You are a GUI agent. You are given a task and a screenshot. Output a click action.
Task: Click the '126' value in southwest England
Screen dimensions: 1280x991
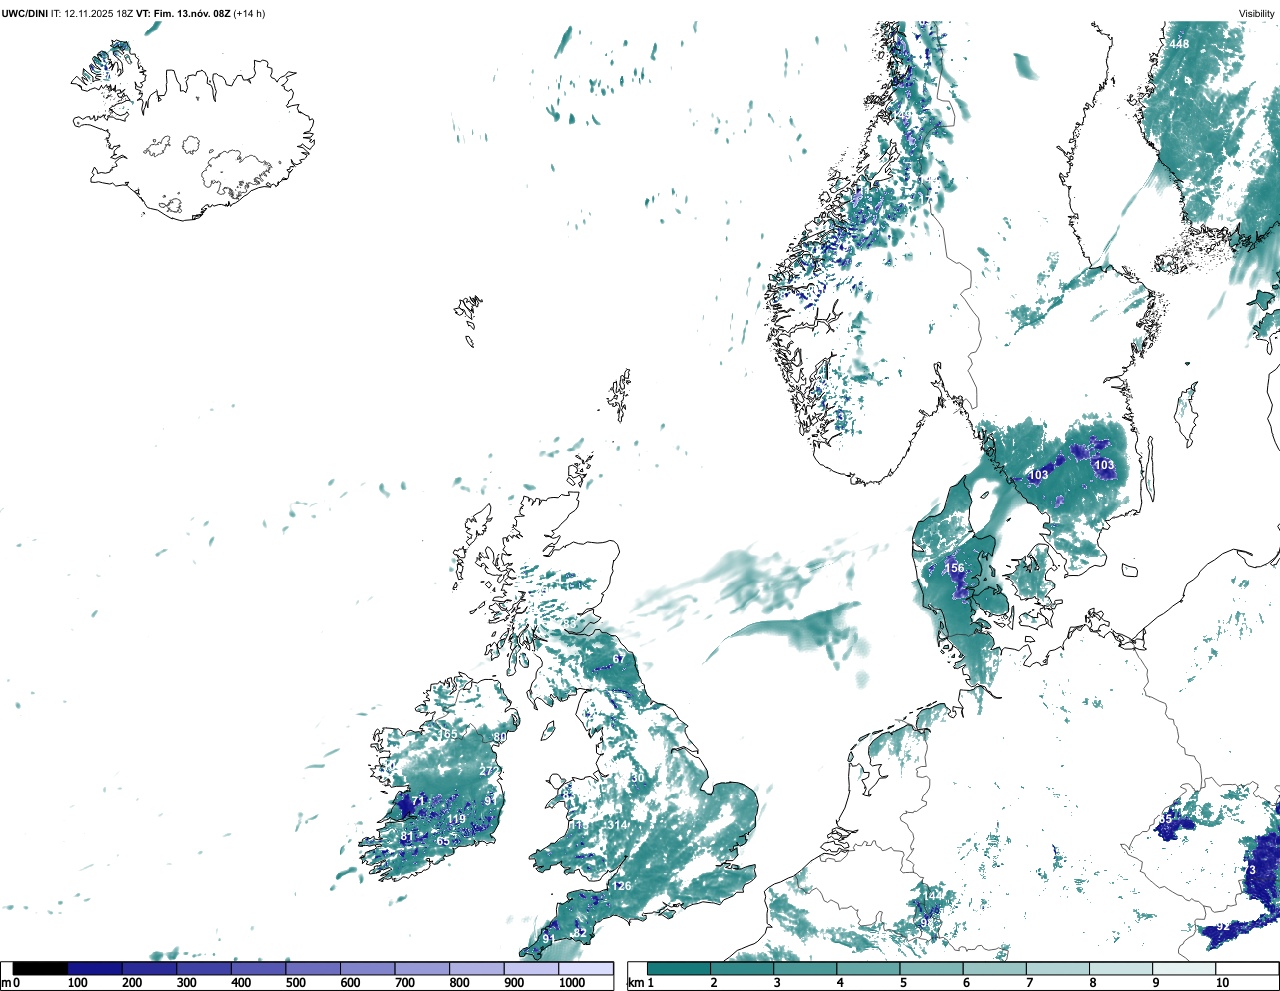tap(621, 886)
